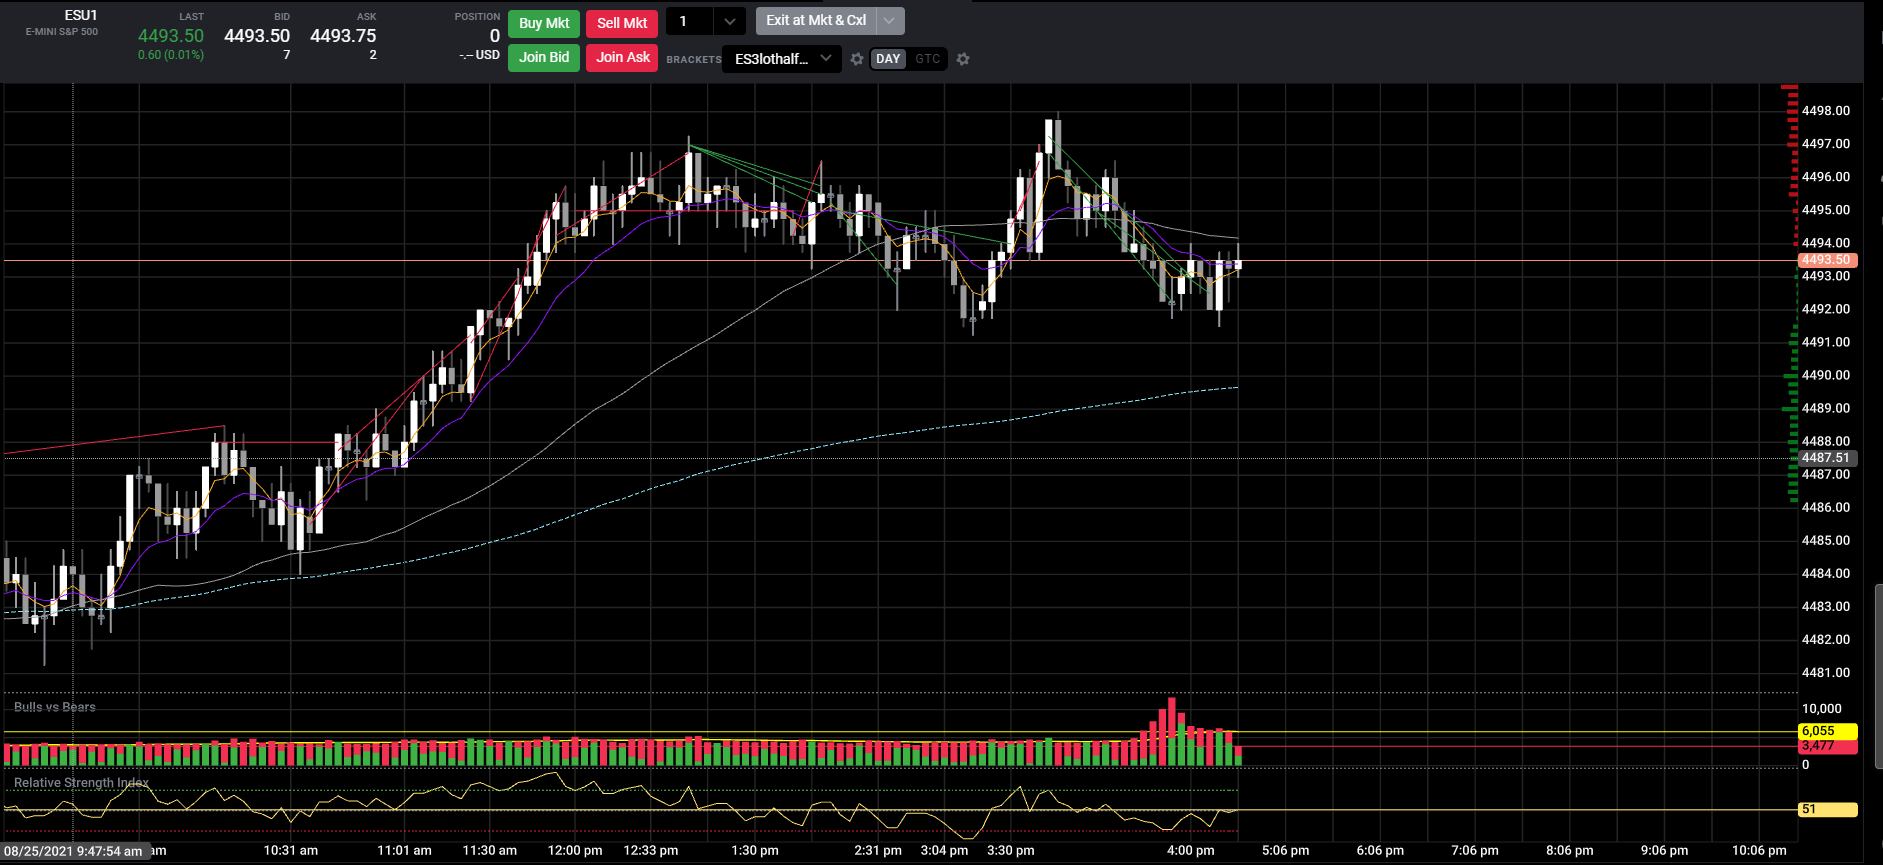Click the yellow 6,055 volume label
The height and width of the screenshot is (865, 1883).
tap(1828, 731)
